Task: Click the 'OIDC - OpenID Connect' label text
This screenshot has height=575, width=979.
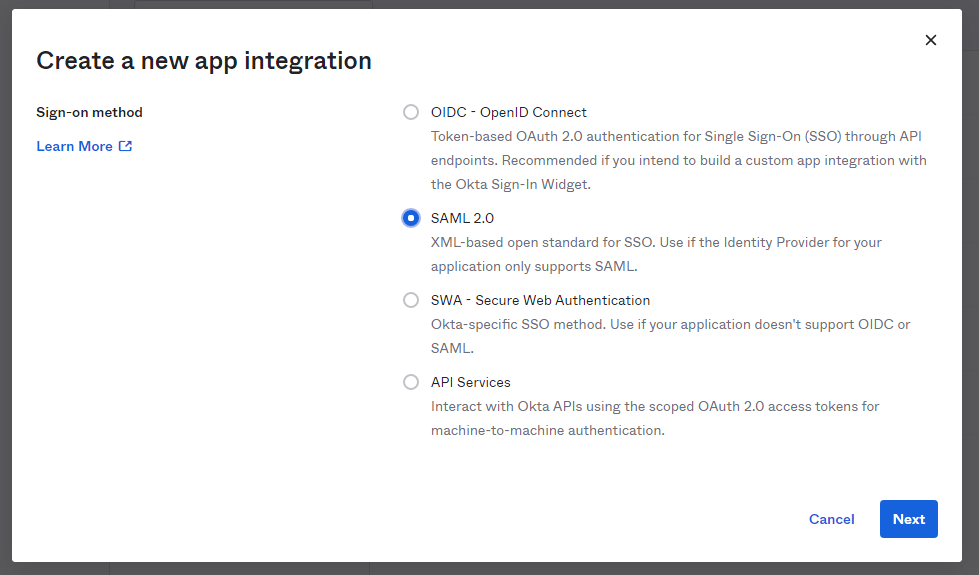Action: click(x=508, y=112)
